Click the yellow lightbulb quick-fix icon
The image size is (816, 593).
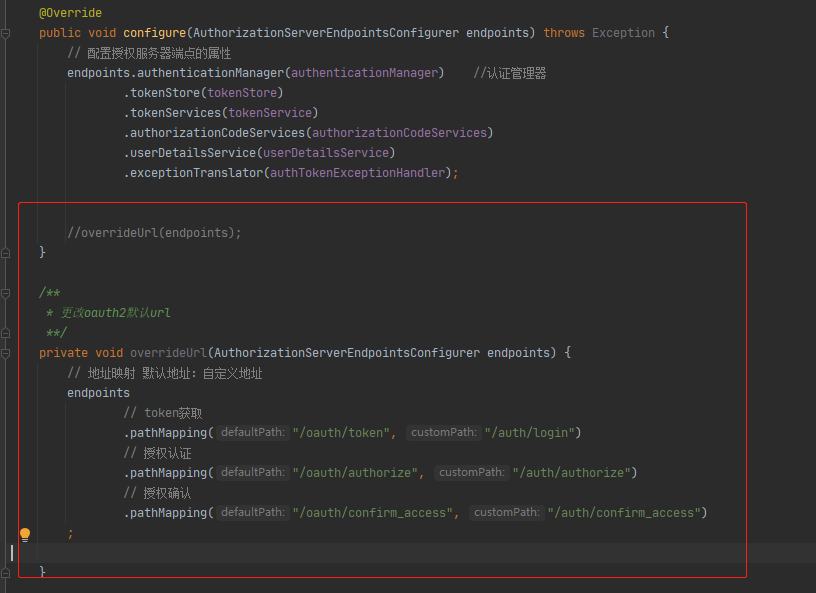pyautogui.click(x=26, y=534)
